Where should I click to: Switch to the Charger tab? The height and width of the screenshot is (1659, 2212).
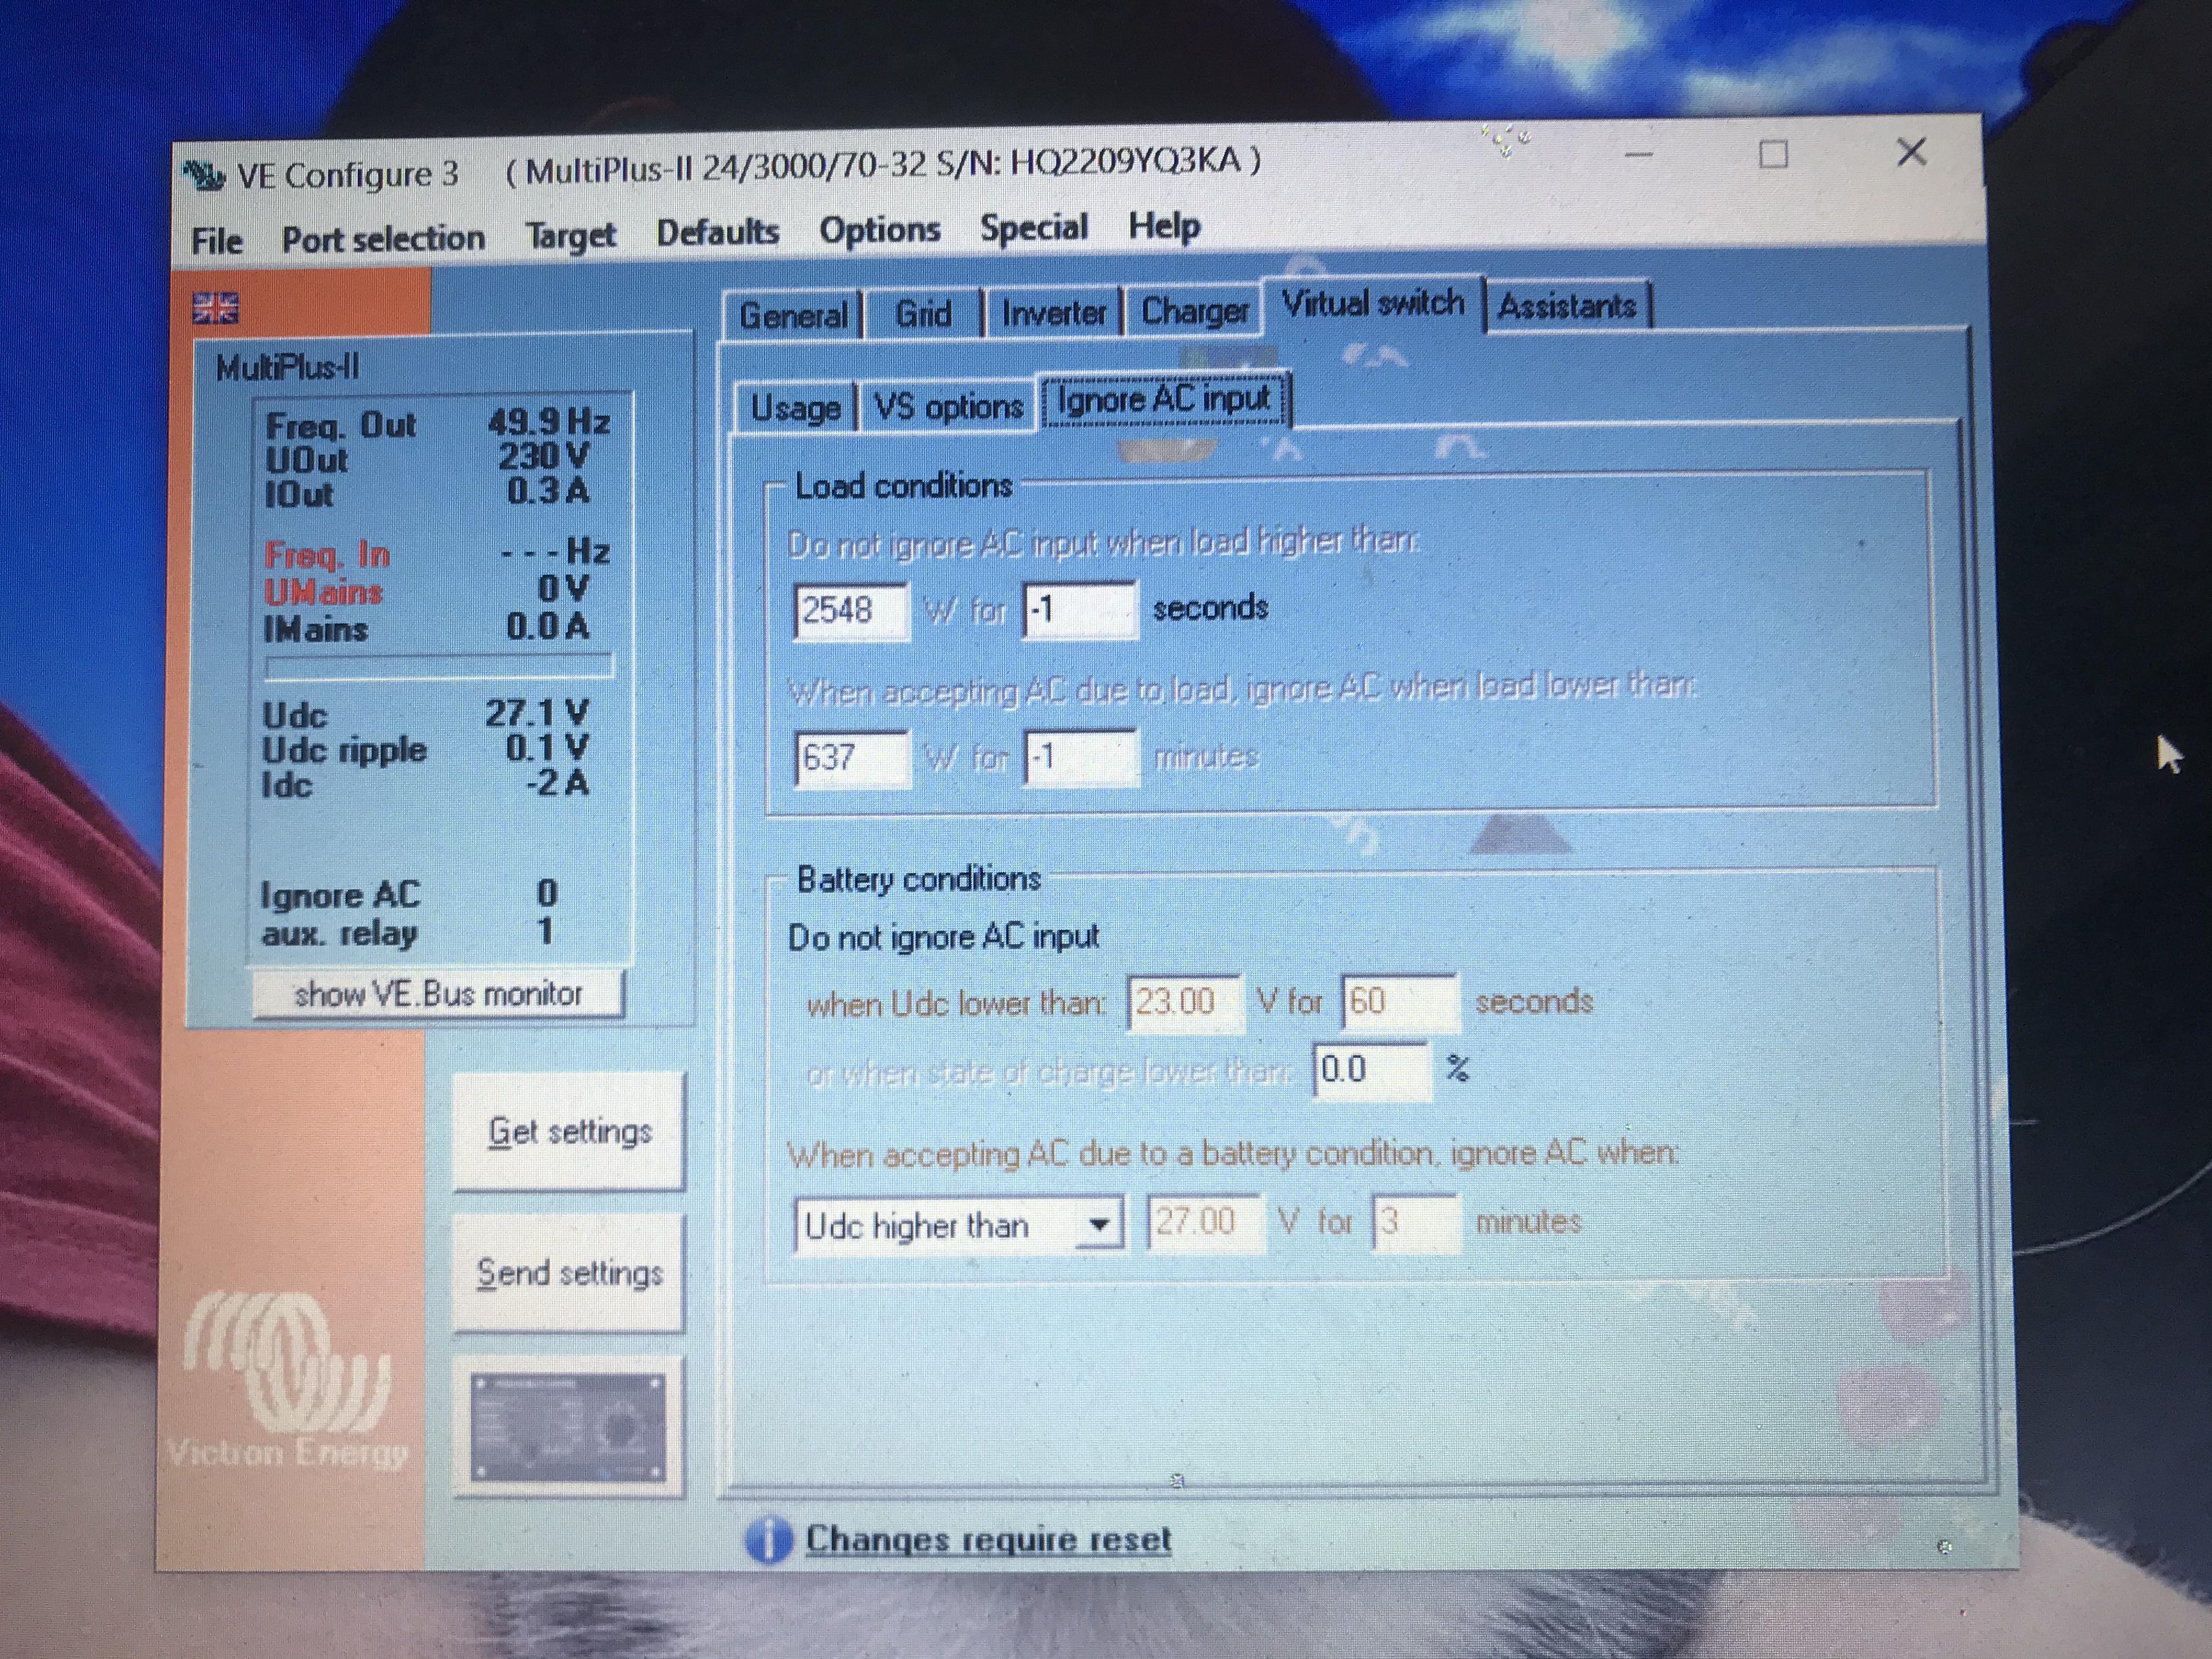point(1194,312)
